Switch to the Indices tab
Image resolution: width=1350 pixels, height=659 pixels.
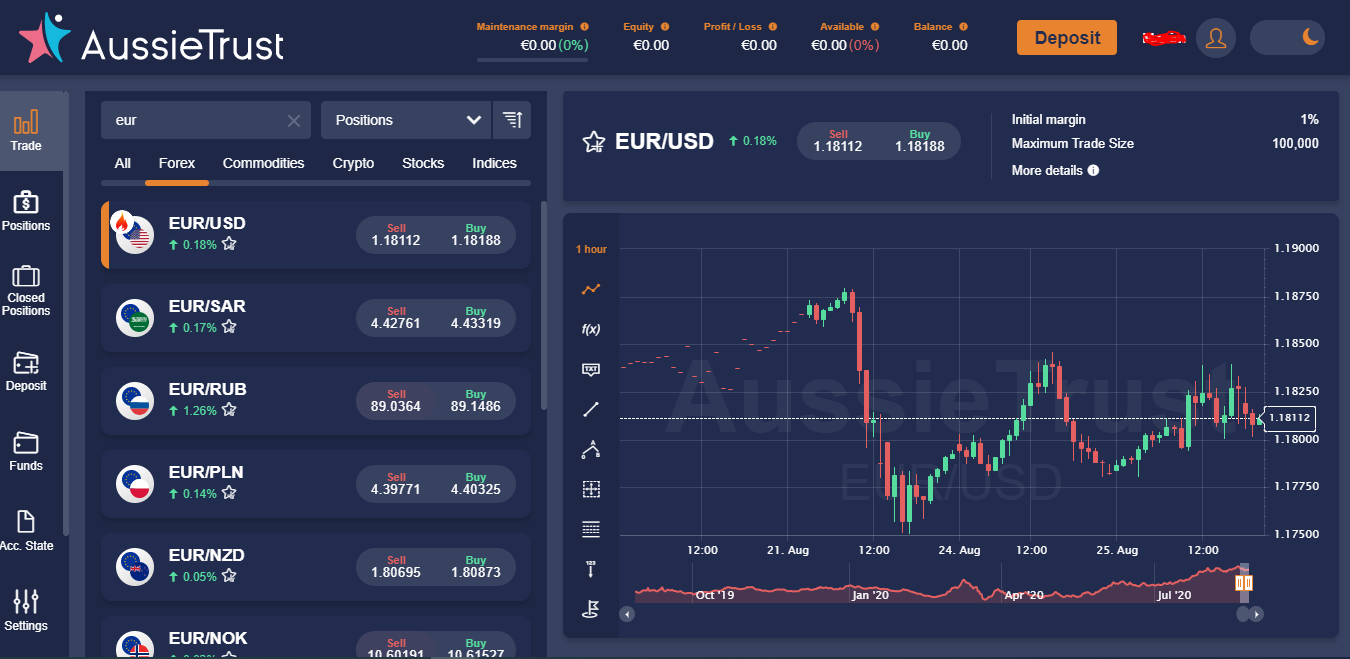[495, 163]
